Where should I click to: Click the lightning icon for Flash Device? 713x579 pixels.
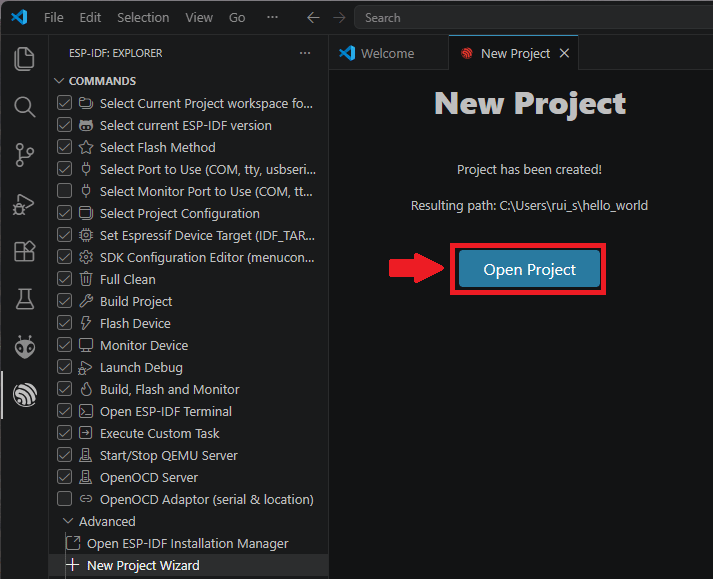pos(85,323)
